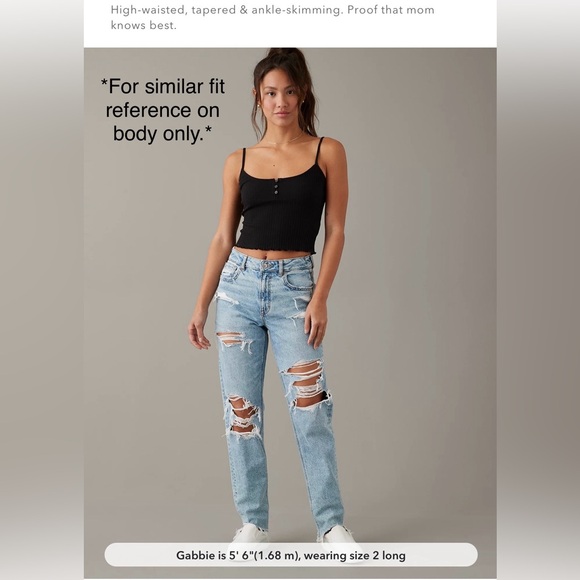Click the distressed rip on the upper thigh
This screenshot has height=580, width=580.
(236, 341)
